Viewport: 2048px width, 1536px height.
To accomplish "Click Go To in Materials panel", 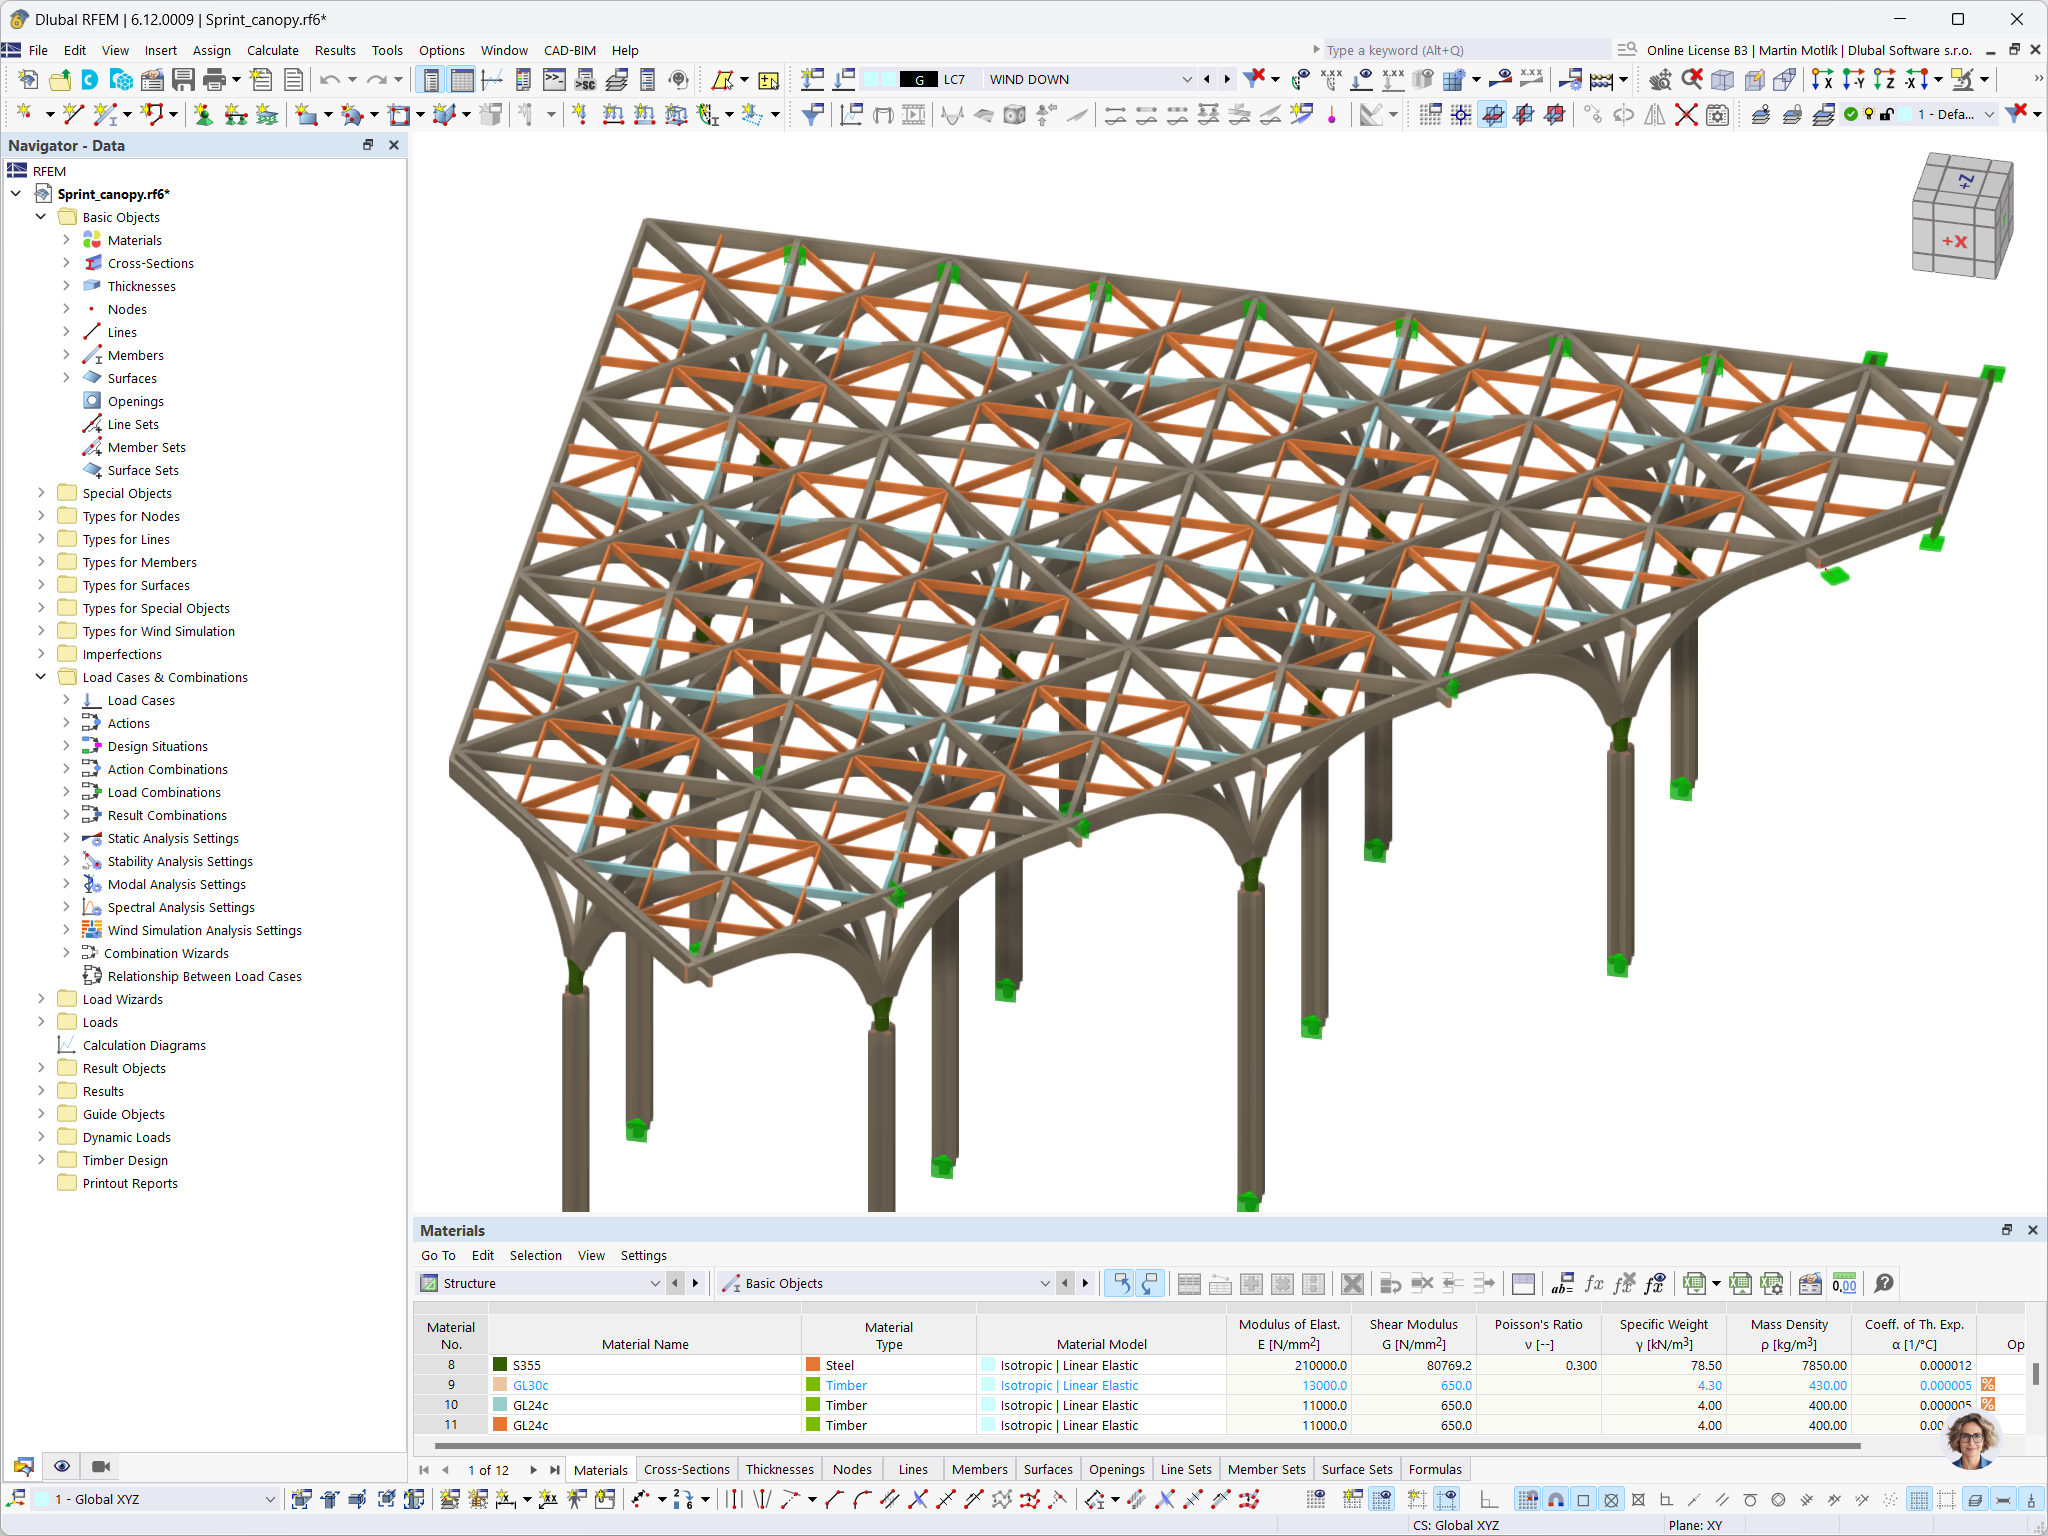I will pyautogui.click(x=438, y=1255).
